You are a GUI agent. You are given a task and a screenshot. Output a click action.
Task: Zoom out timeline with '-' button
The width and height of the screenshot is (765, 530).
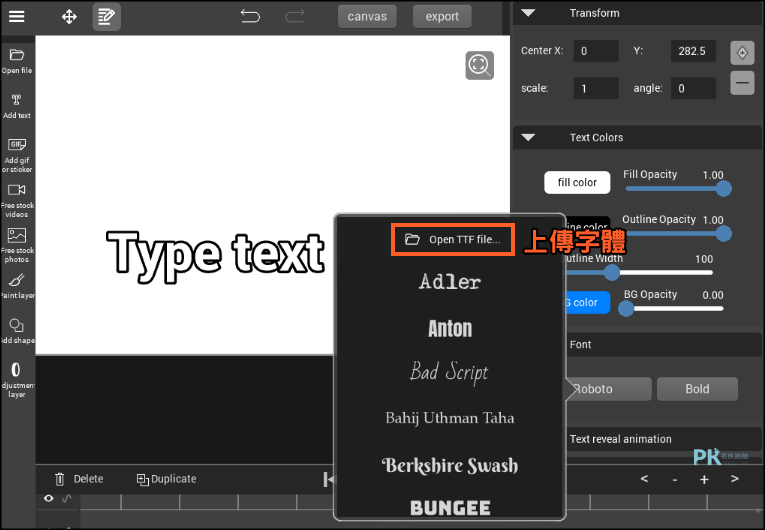pos(674,480)
